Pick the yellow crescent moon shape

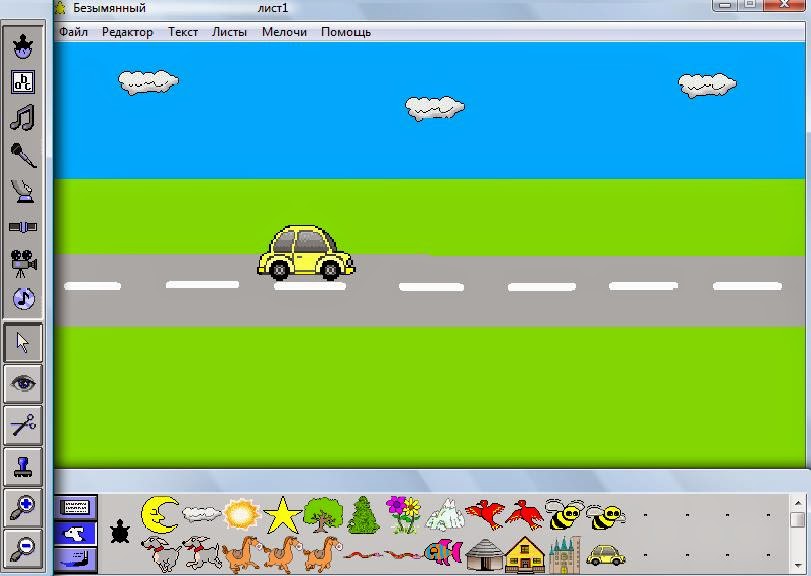[160, 514]
